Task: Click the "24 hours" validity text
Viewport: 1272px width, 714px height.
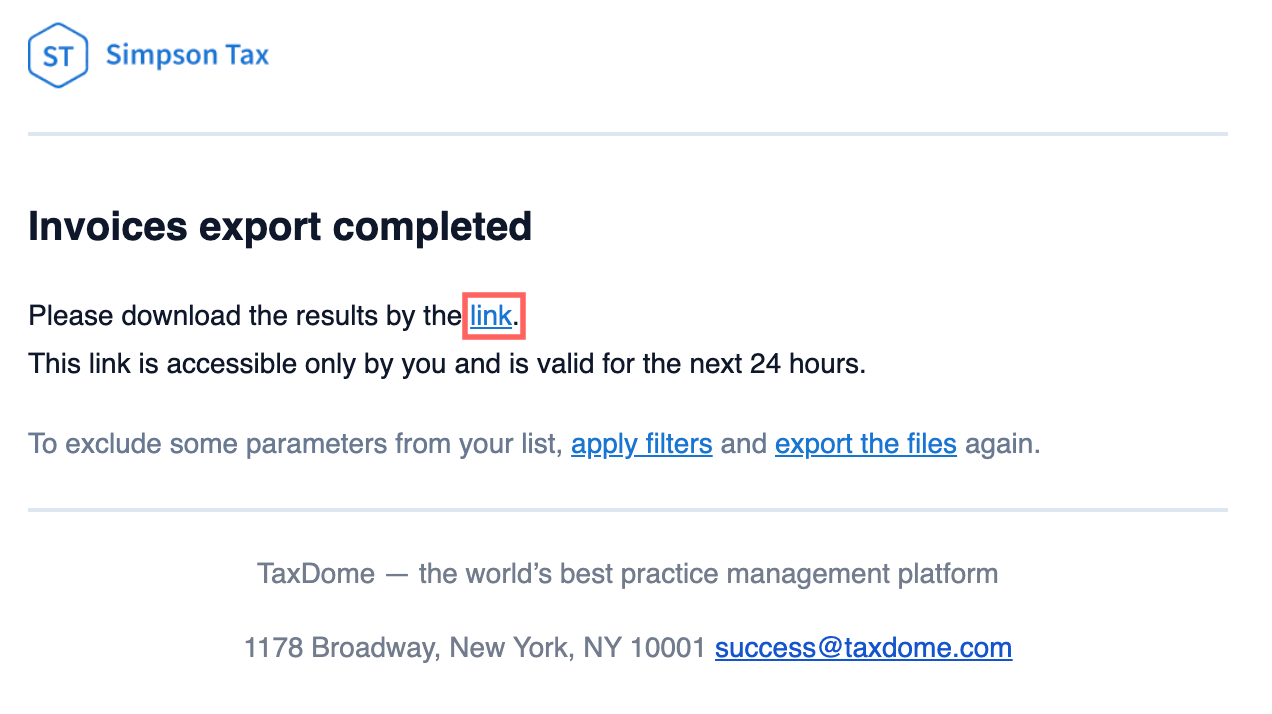Action: 805,364
